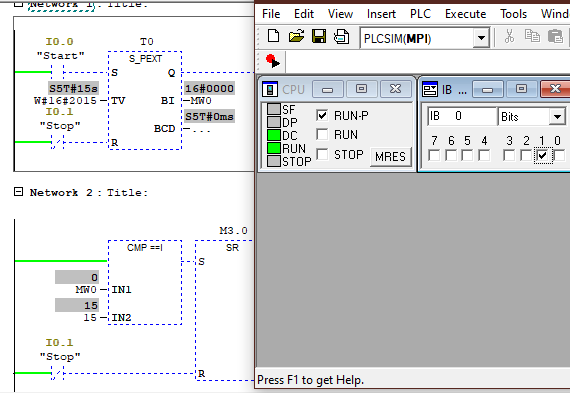The height and width of the screenshot is (393, 570).
Task: Click the IB window icon
Action: tap(430, 89)
